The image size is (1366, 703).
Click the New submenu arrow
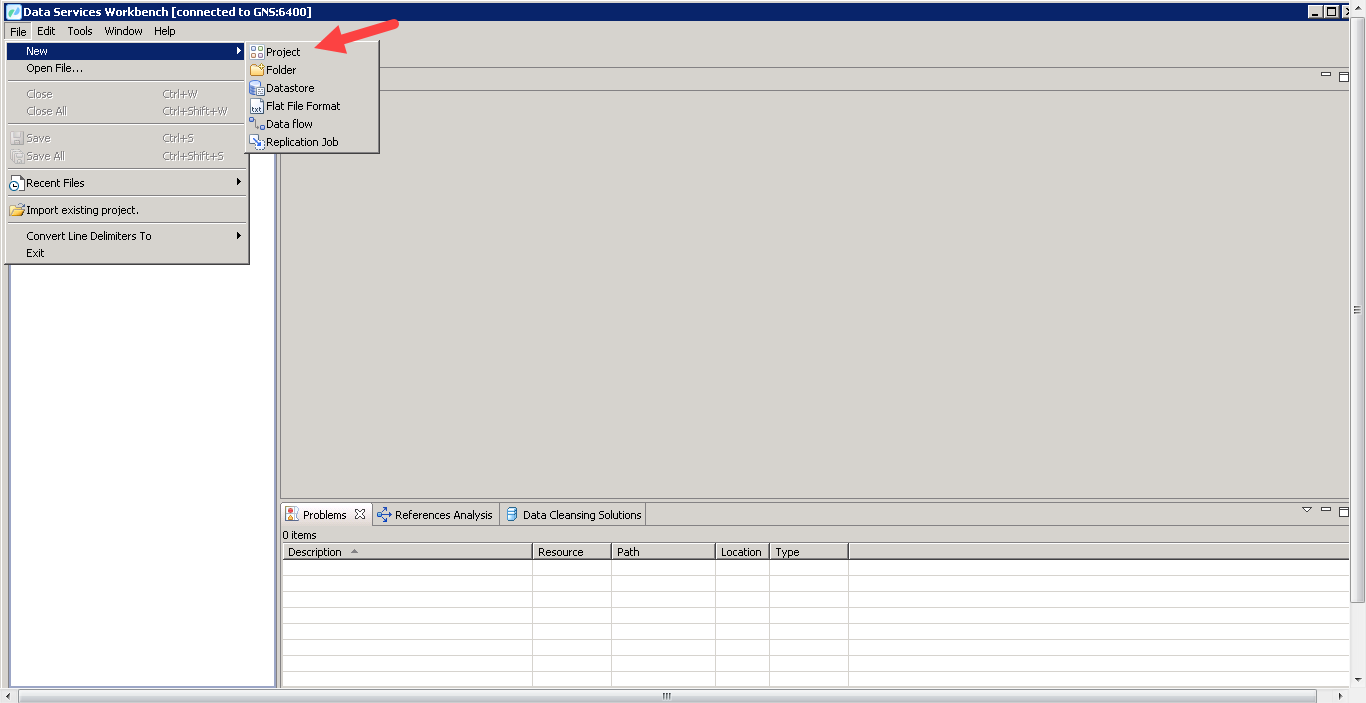pyautogui.click(x=239, y=51)
